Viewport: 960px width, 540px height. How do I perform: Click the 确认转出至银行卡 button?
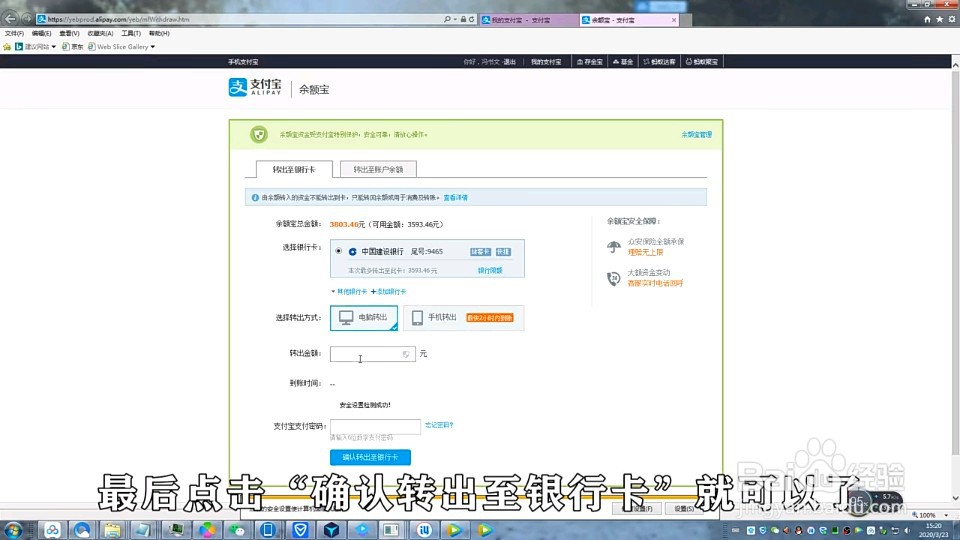[370, 457]
